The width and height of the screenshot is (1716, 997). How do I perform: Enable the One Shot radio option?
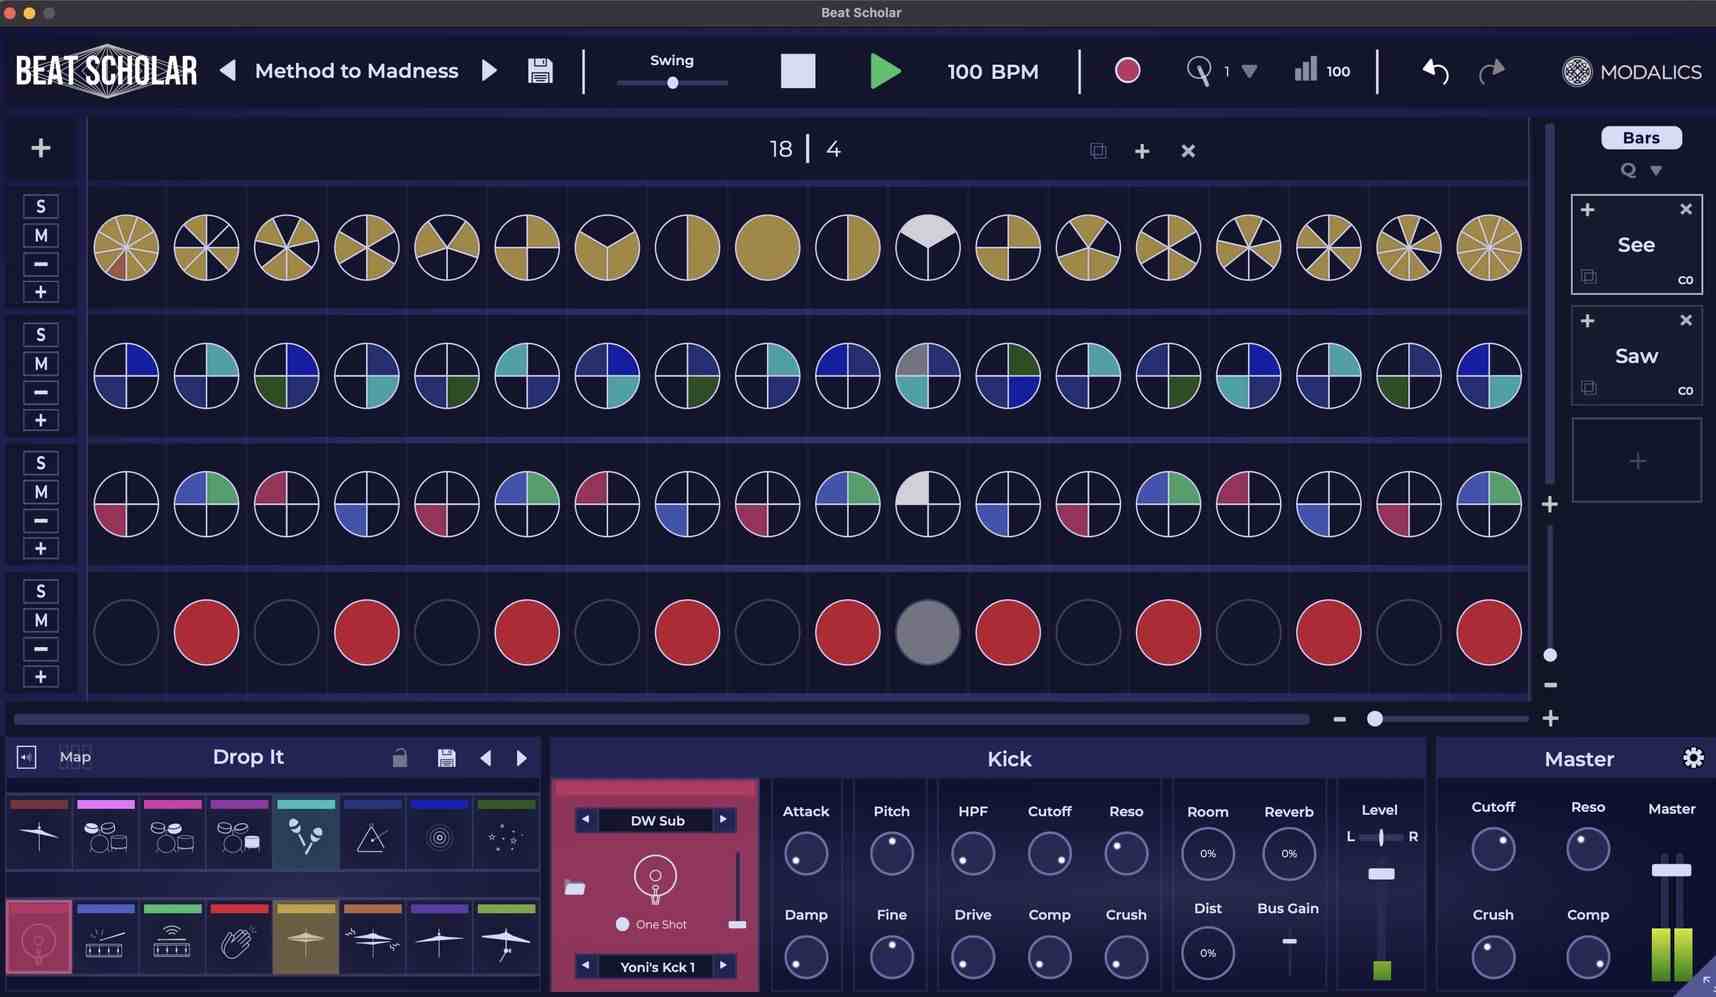[622, 924]
